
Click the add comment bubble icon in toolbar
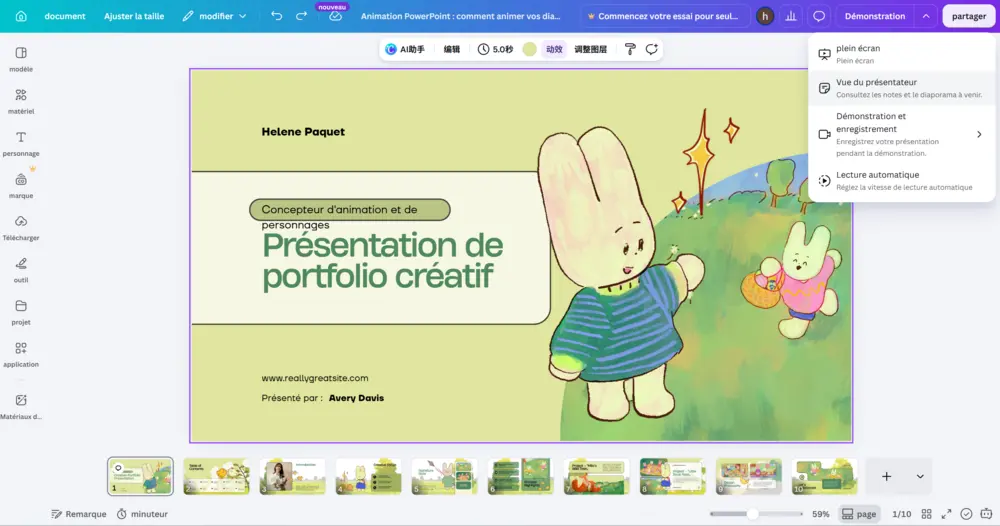651,49
